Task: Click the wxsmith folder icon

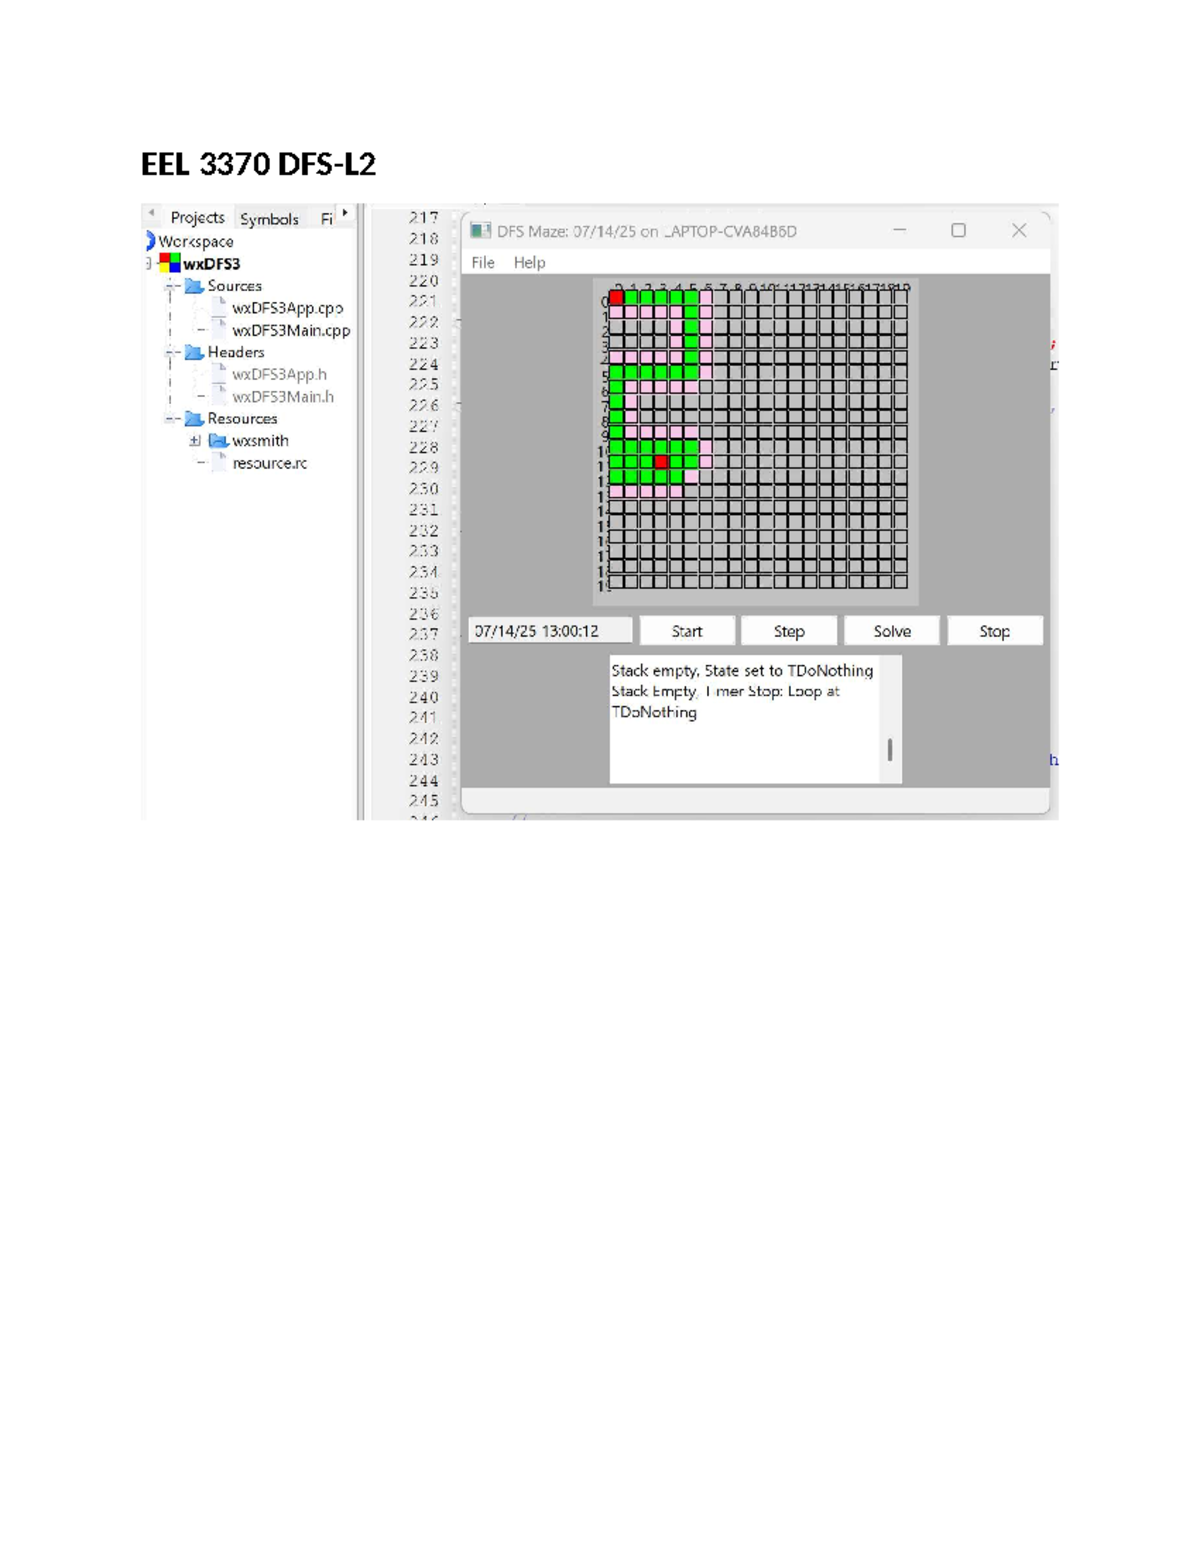Action: tap(219, 440)
